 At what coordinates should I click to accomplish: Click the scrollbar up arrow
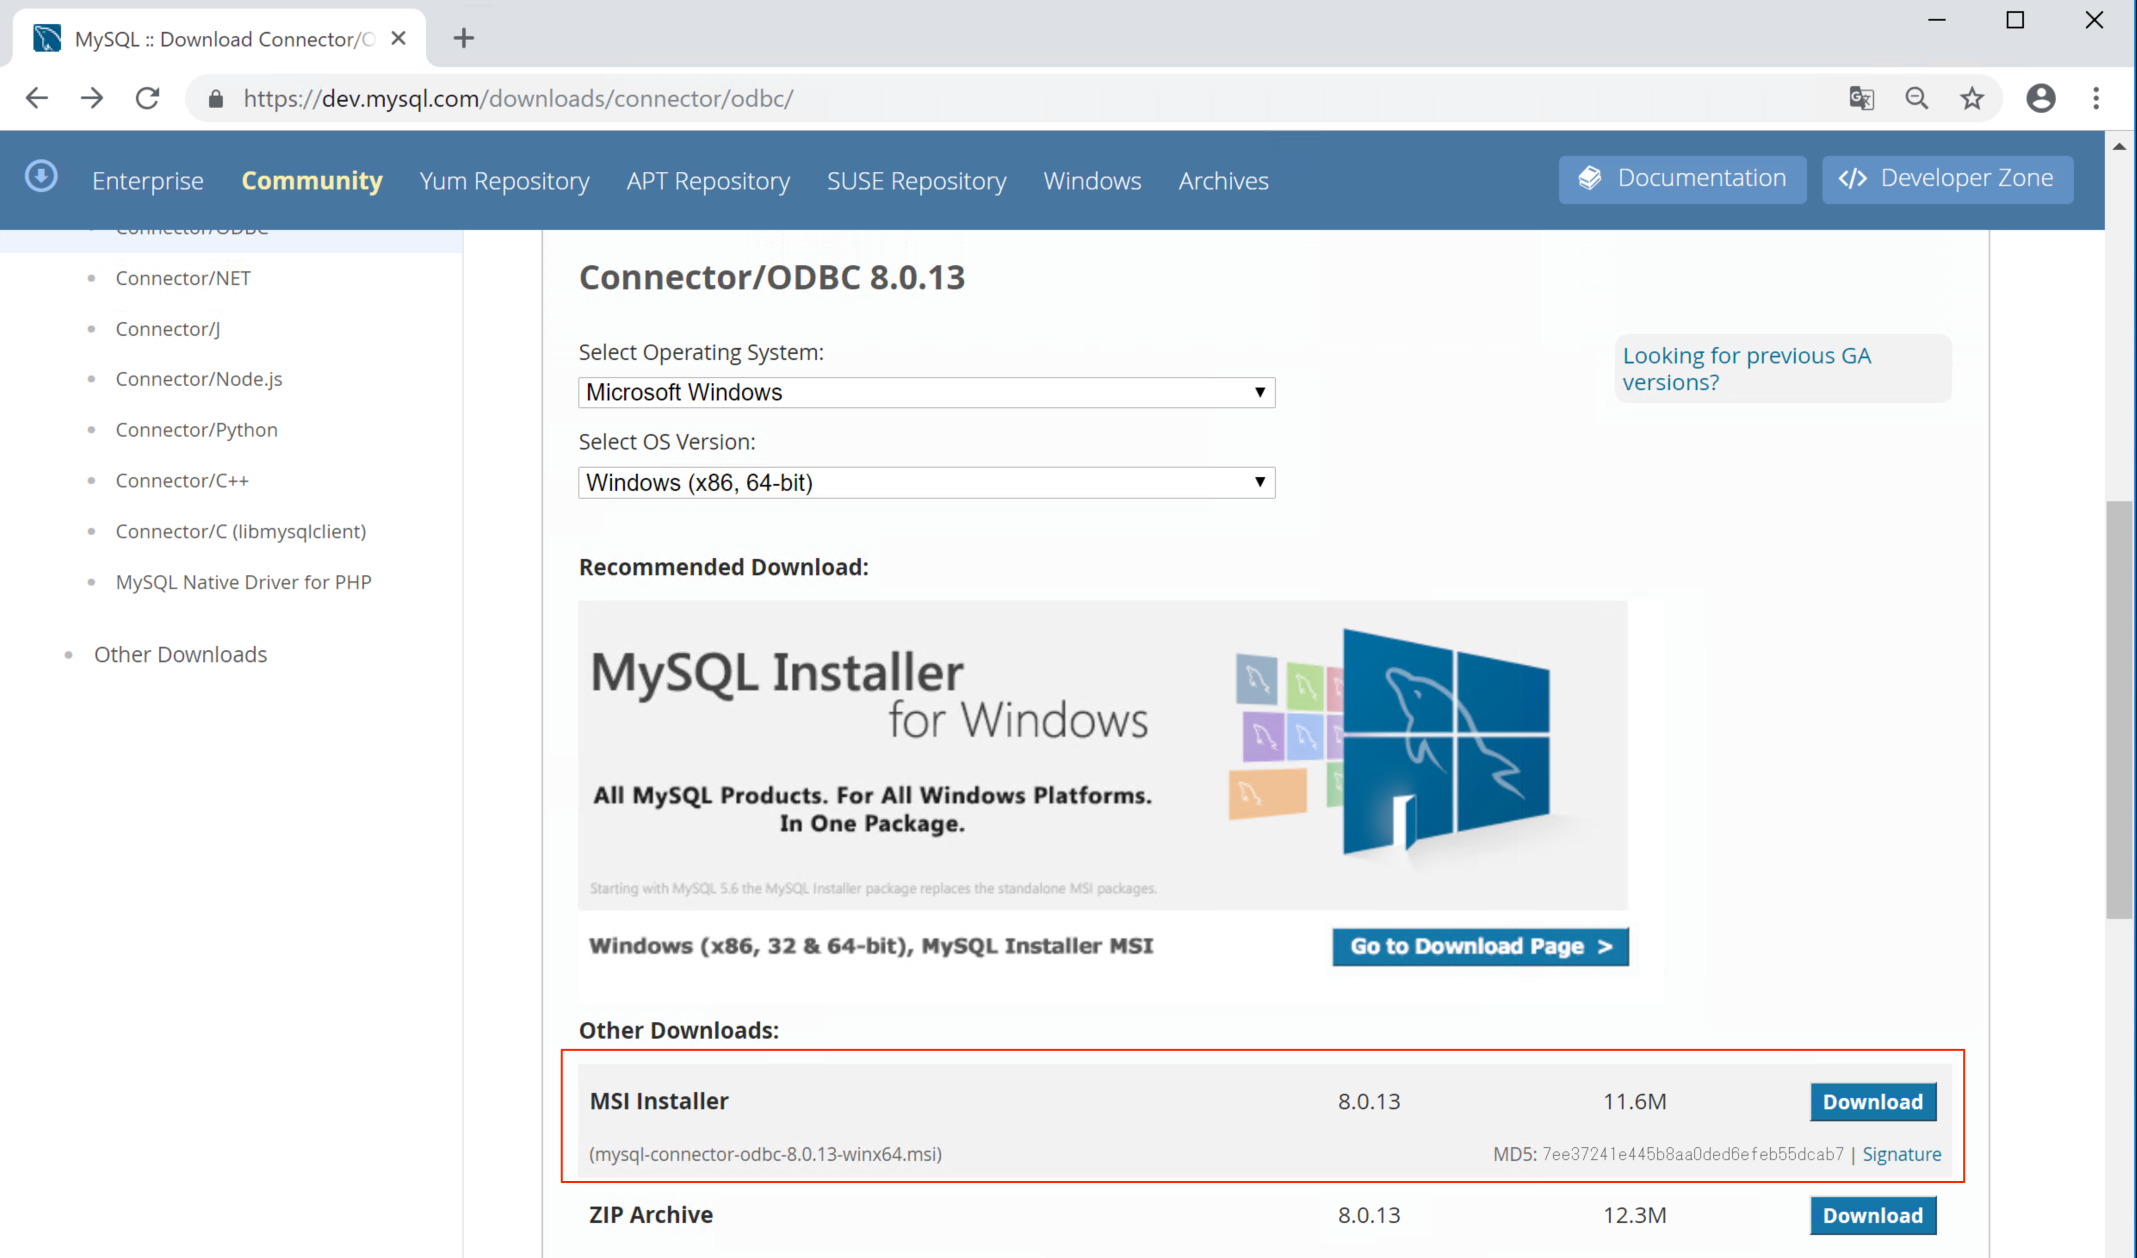point(2119,146)
